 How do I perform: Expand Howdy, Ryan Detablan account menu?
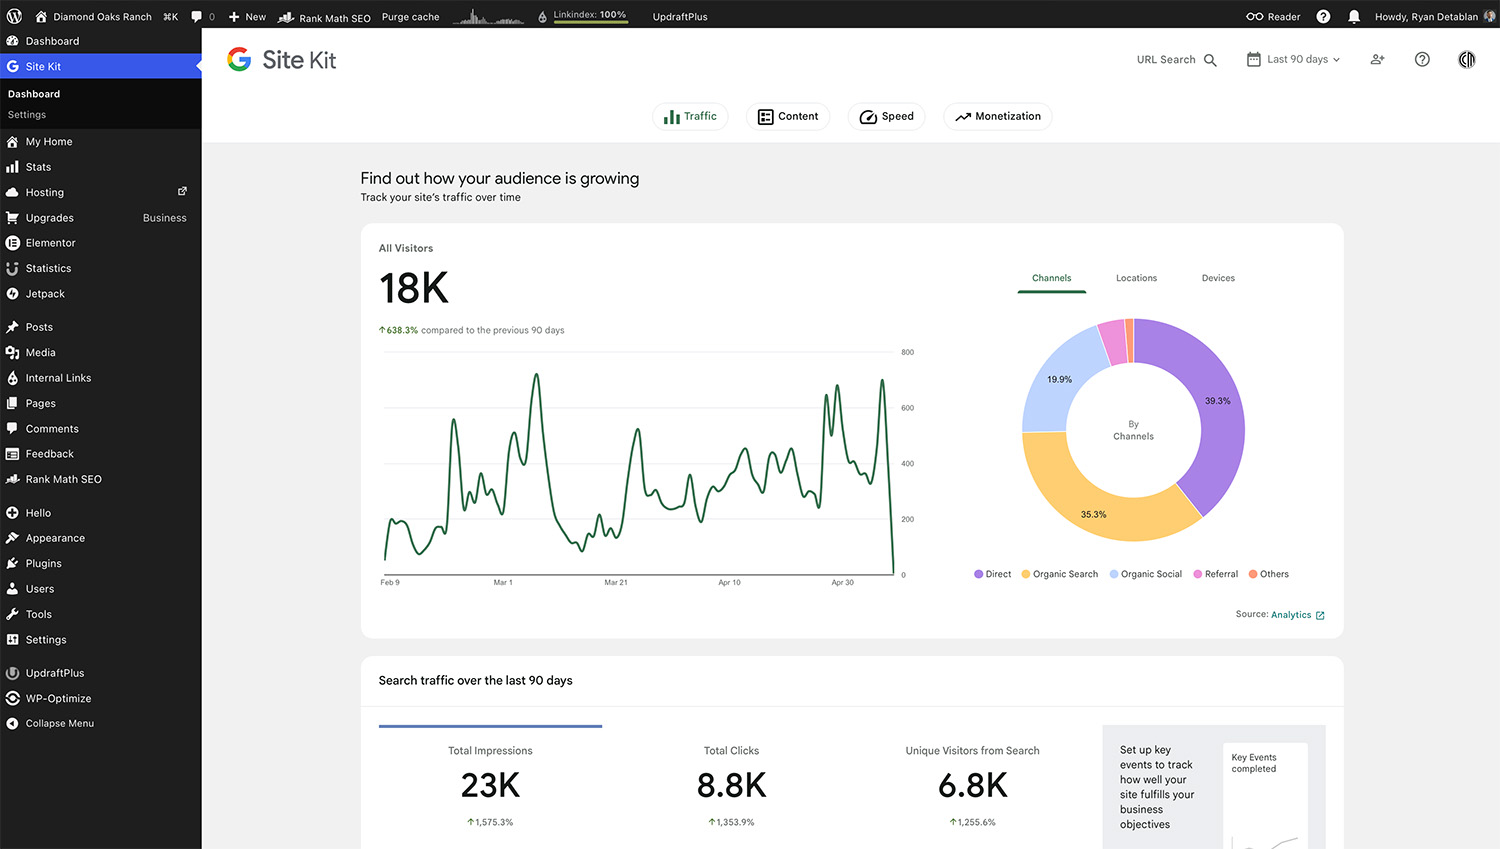[1435, 16]
